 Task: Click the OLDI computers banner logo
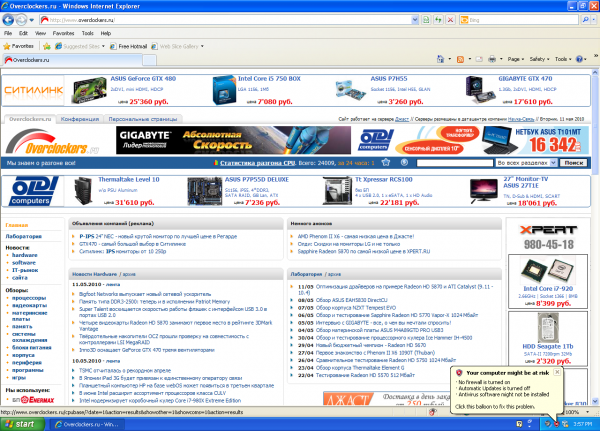pyautogui.click(x=376, y=140)
